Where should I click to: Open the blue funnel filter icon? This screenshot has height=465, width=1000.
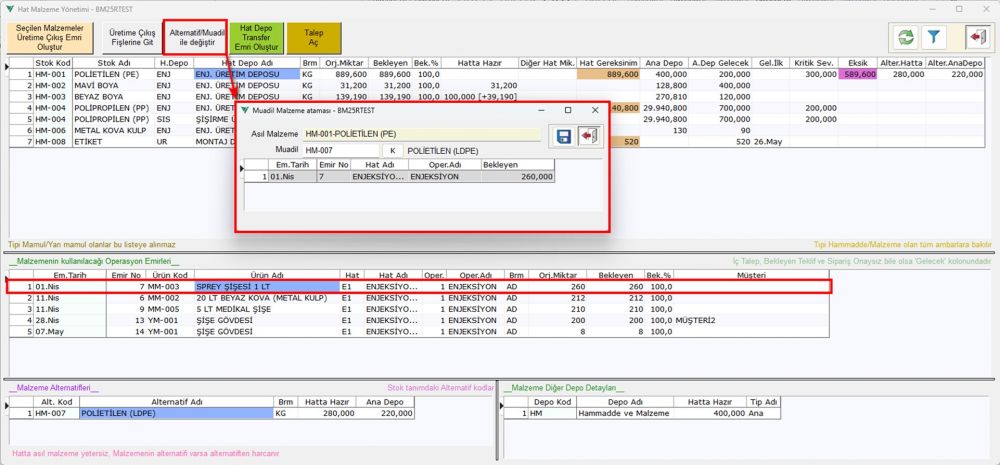(x=934, y=37)
